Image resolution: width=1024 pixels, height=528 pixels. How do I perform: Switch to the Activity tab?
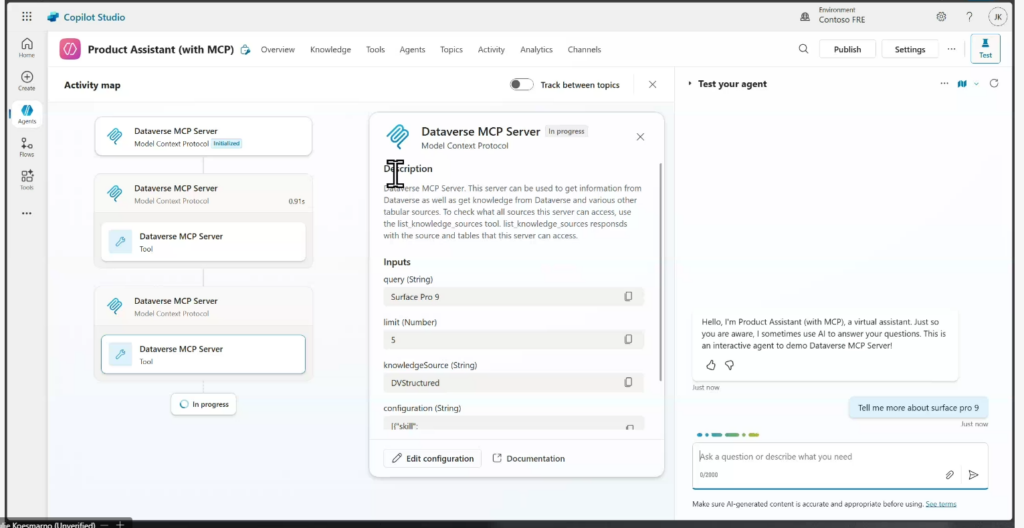(x=491, y=50)
